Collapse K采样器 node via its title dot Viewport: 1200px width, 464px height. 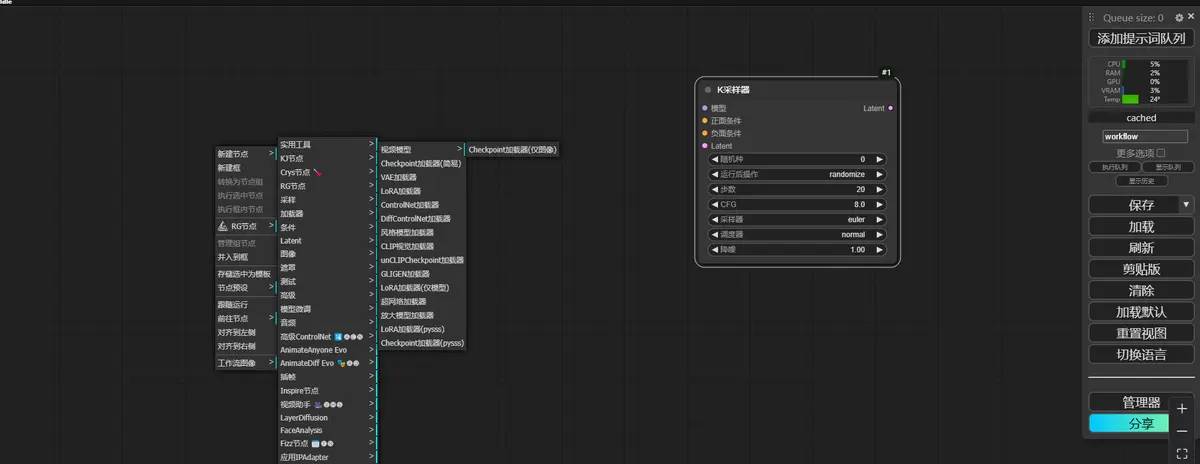click(x=708, y=90)
